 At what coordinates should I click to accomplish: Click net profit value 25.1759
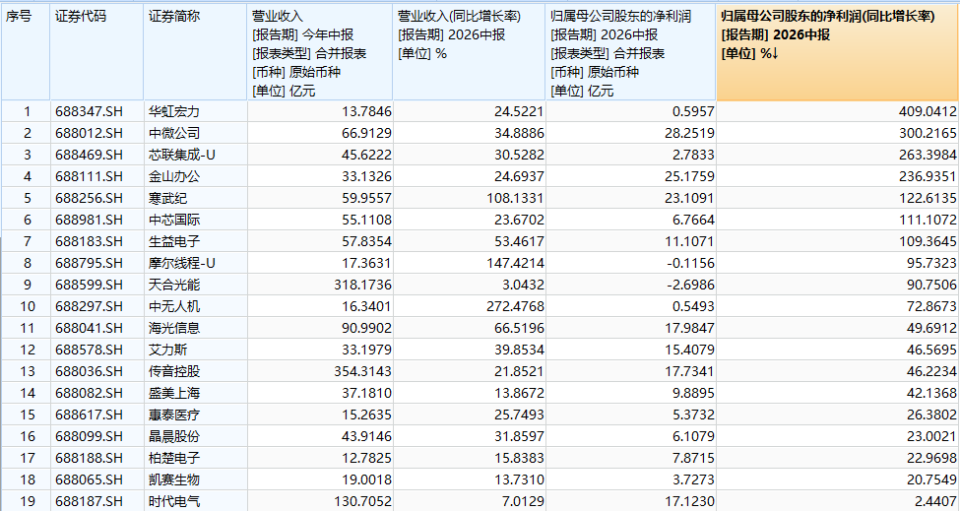coord(691,176)
